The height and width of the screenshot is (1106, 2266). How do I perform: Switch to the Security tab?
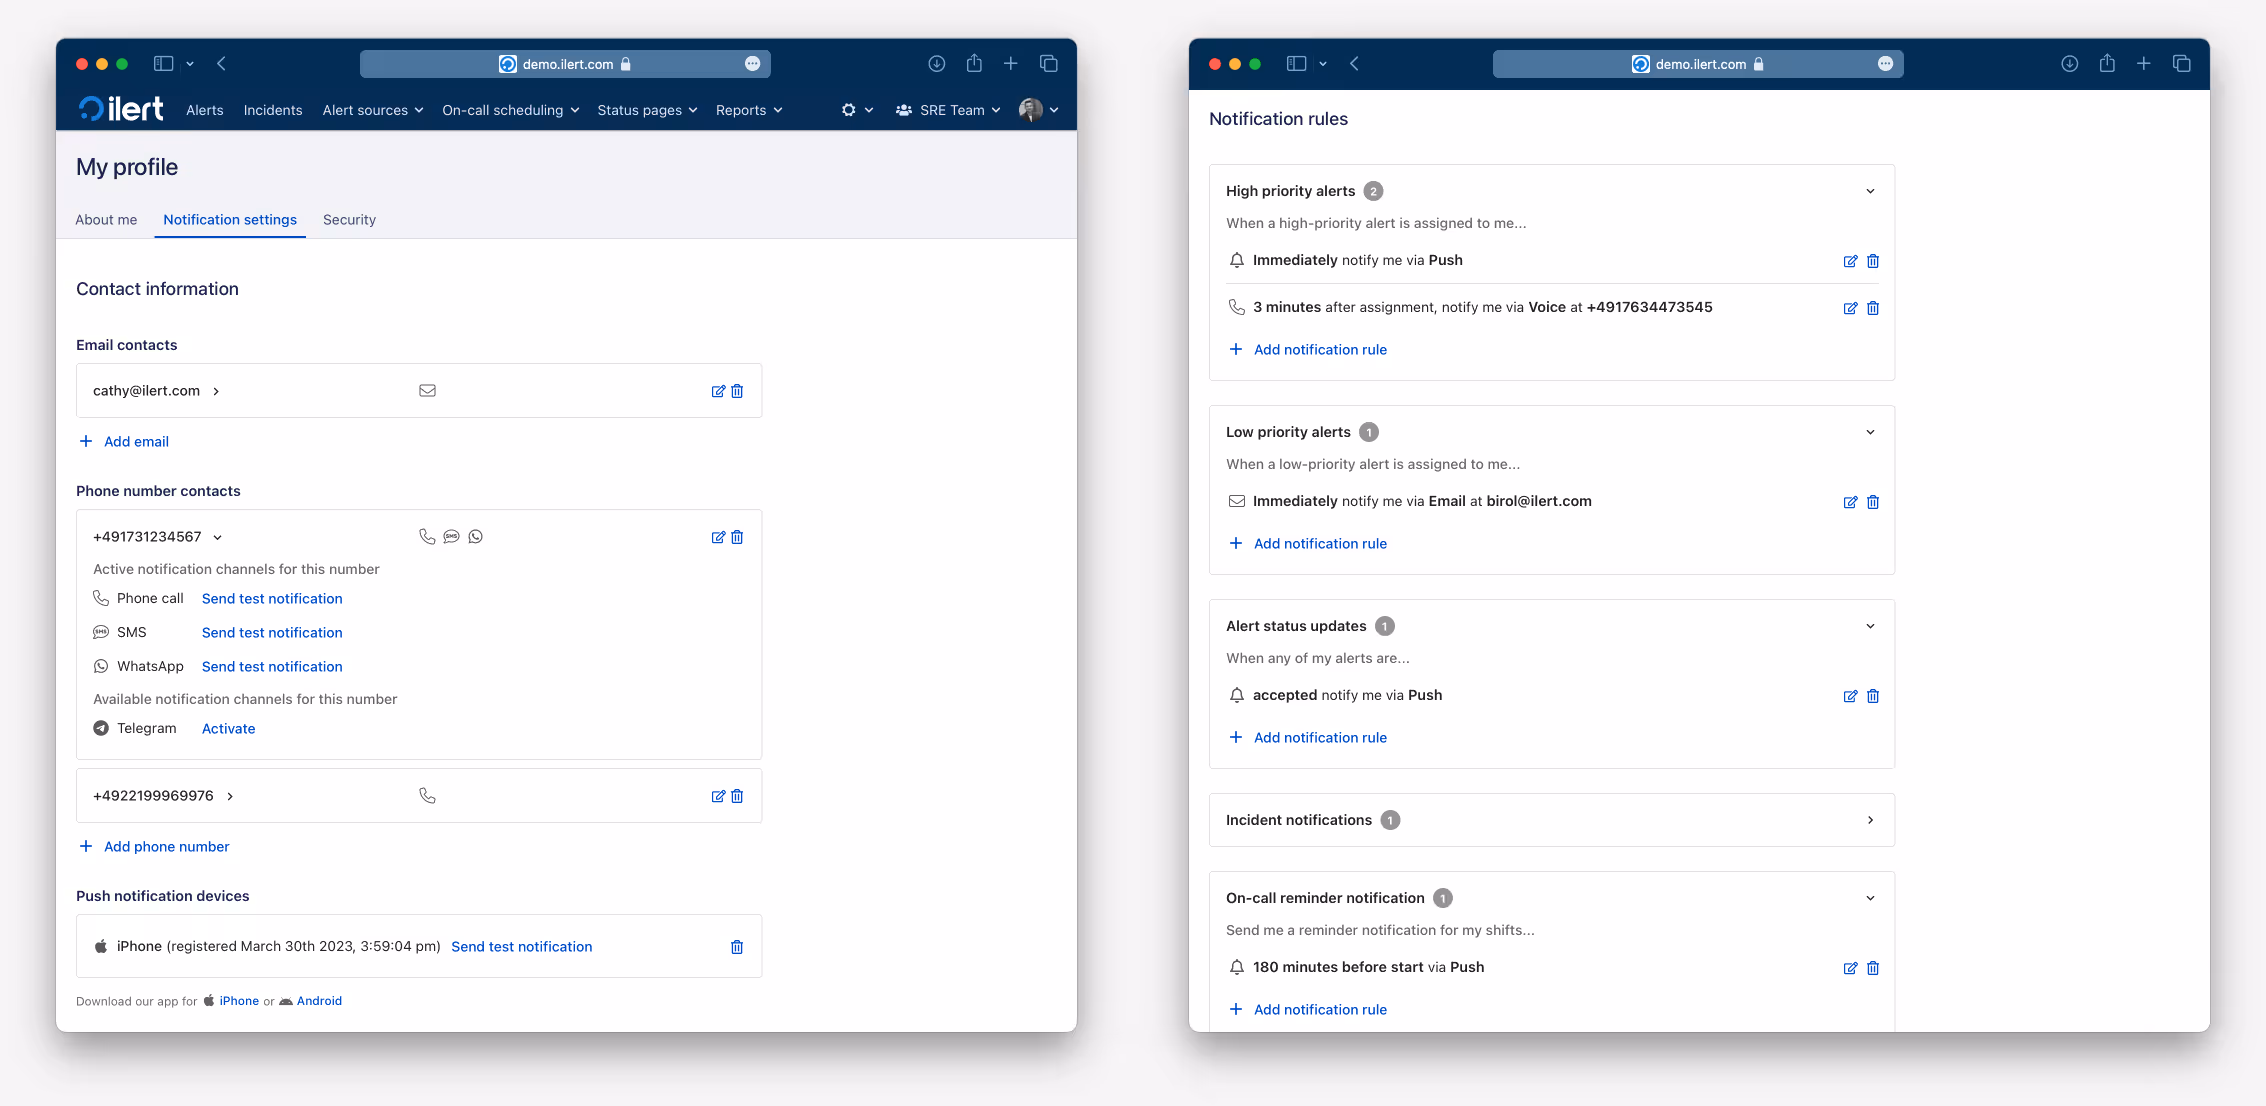pyautogui.click(x=349, y=220)
